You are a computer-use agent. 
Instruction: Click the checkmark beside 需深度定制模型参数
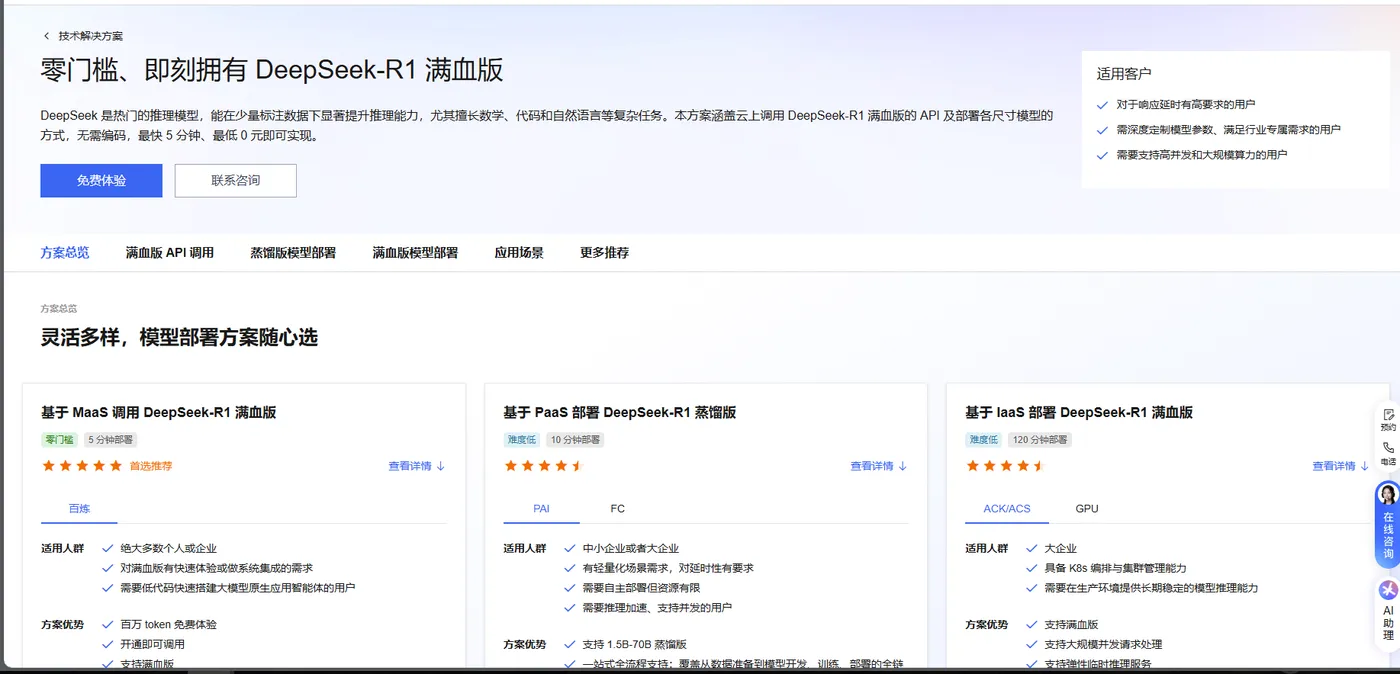[1102, 130]
